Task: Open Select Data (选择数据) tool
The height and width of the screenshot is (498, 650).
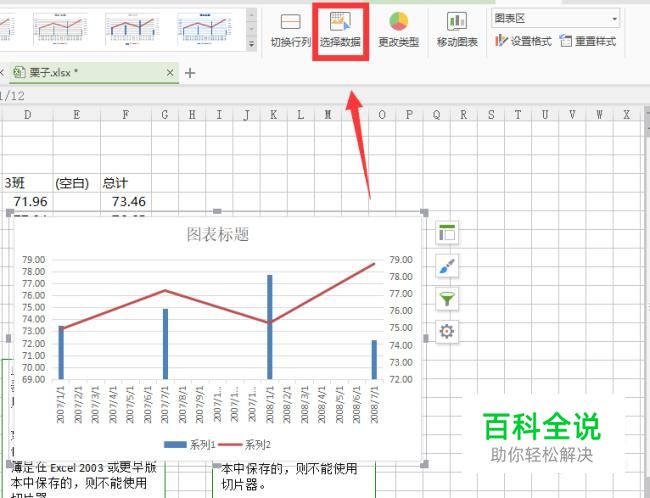Action: click(340, 31)
